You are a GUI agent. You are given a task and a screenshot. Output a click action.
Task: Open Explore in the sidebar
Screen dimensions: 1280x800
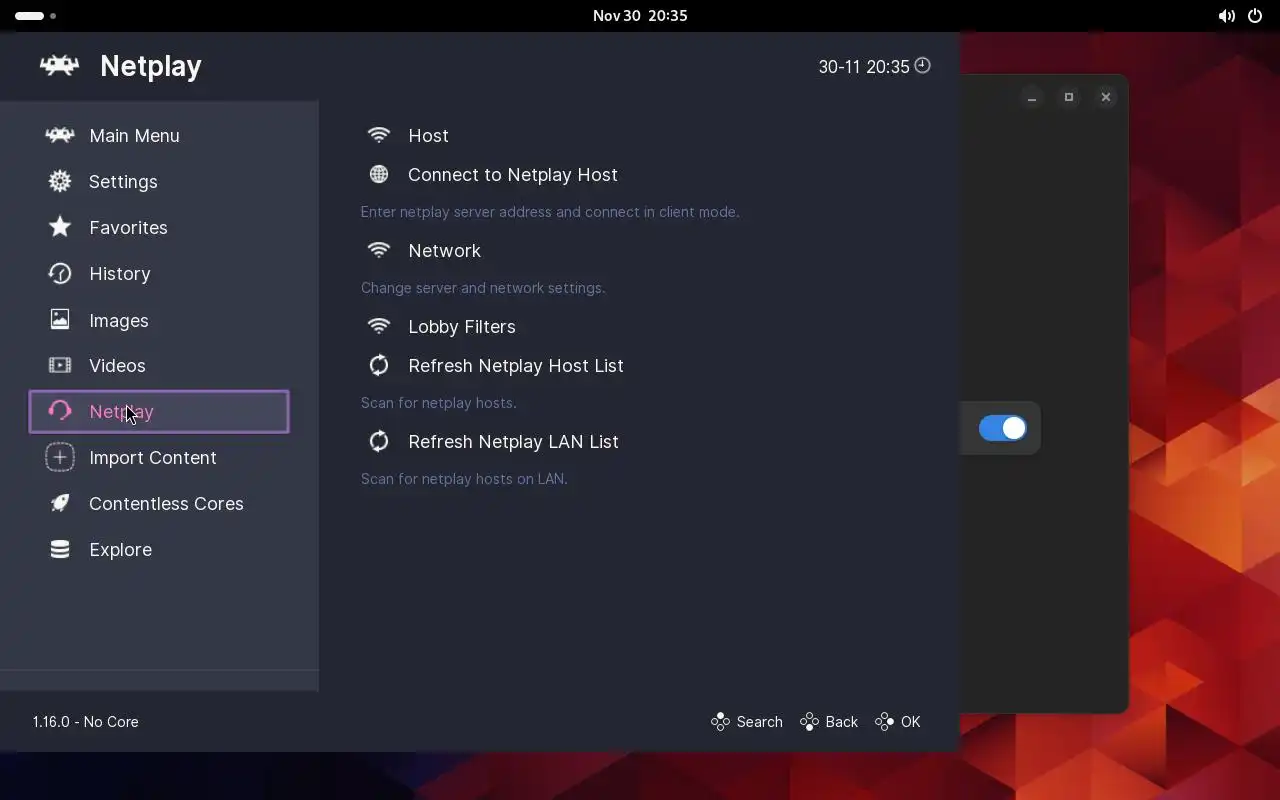click(x=159, y=549)
